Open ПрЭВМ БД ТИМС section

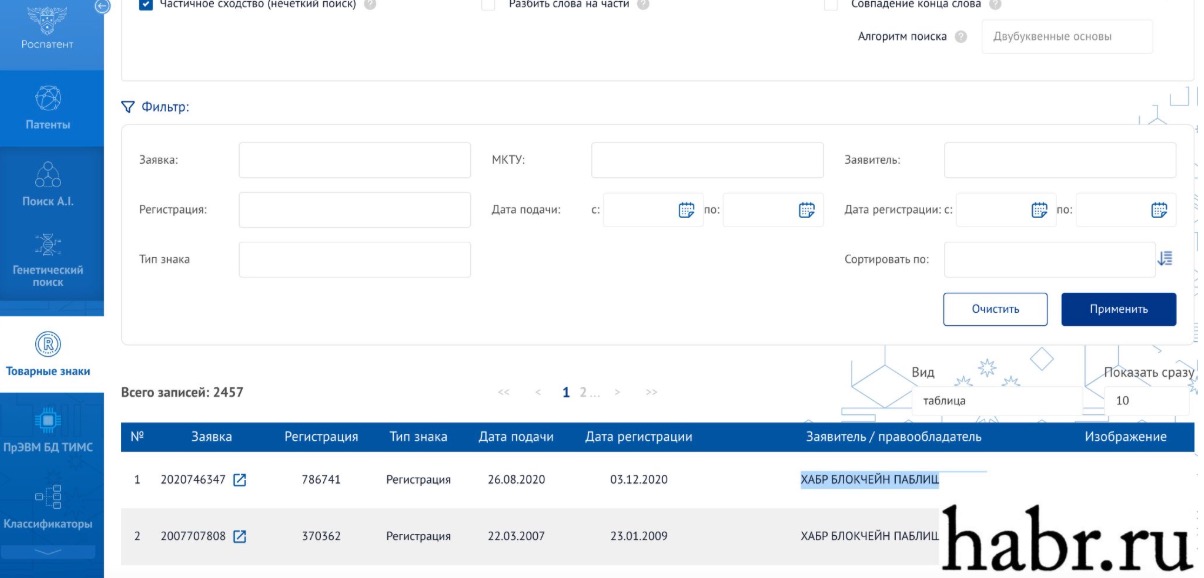(48, 431)
